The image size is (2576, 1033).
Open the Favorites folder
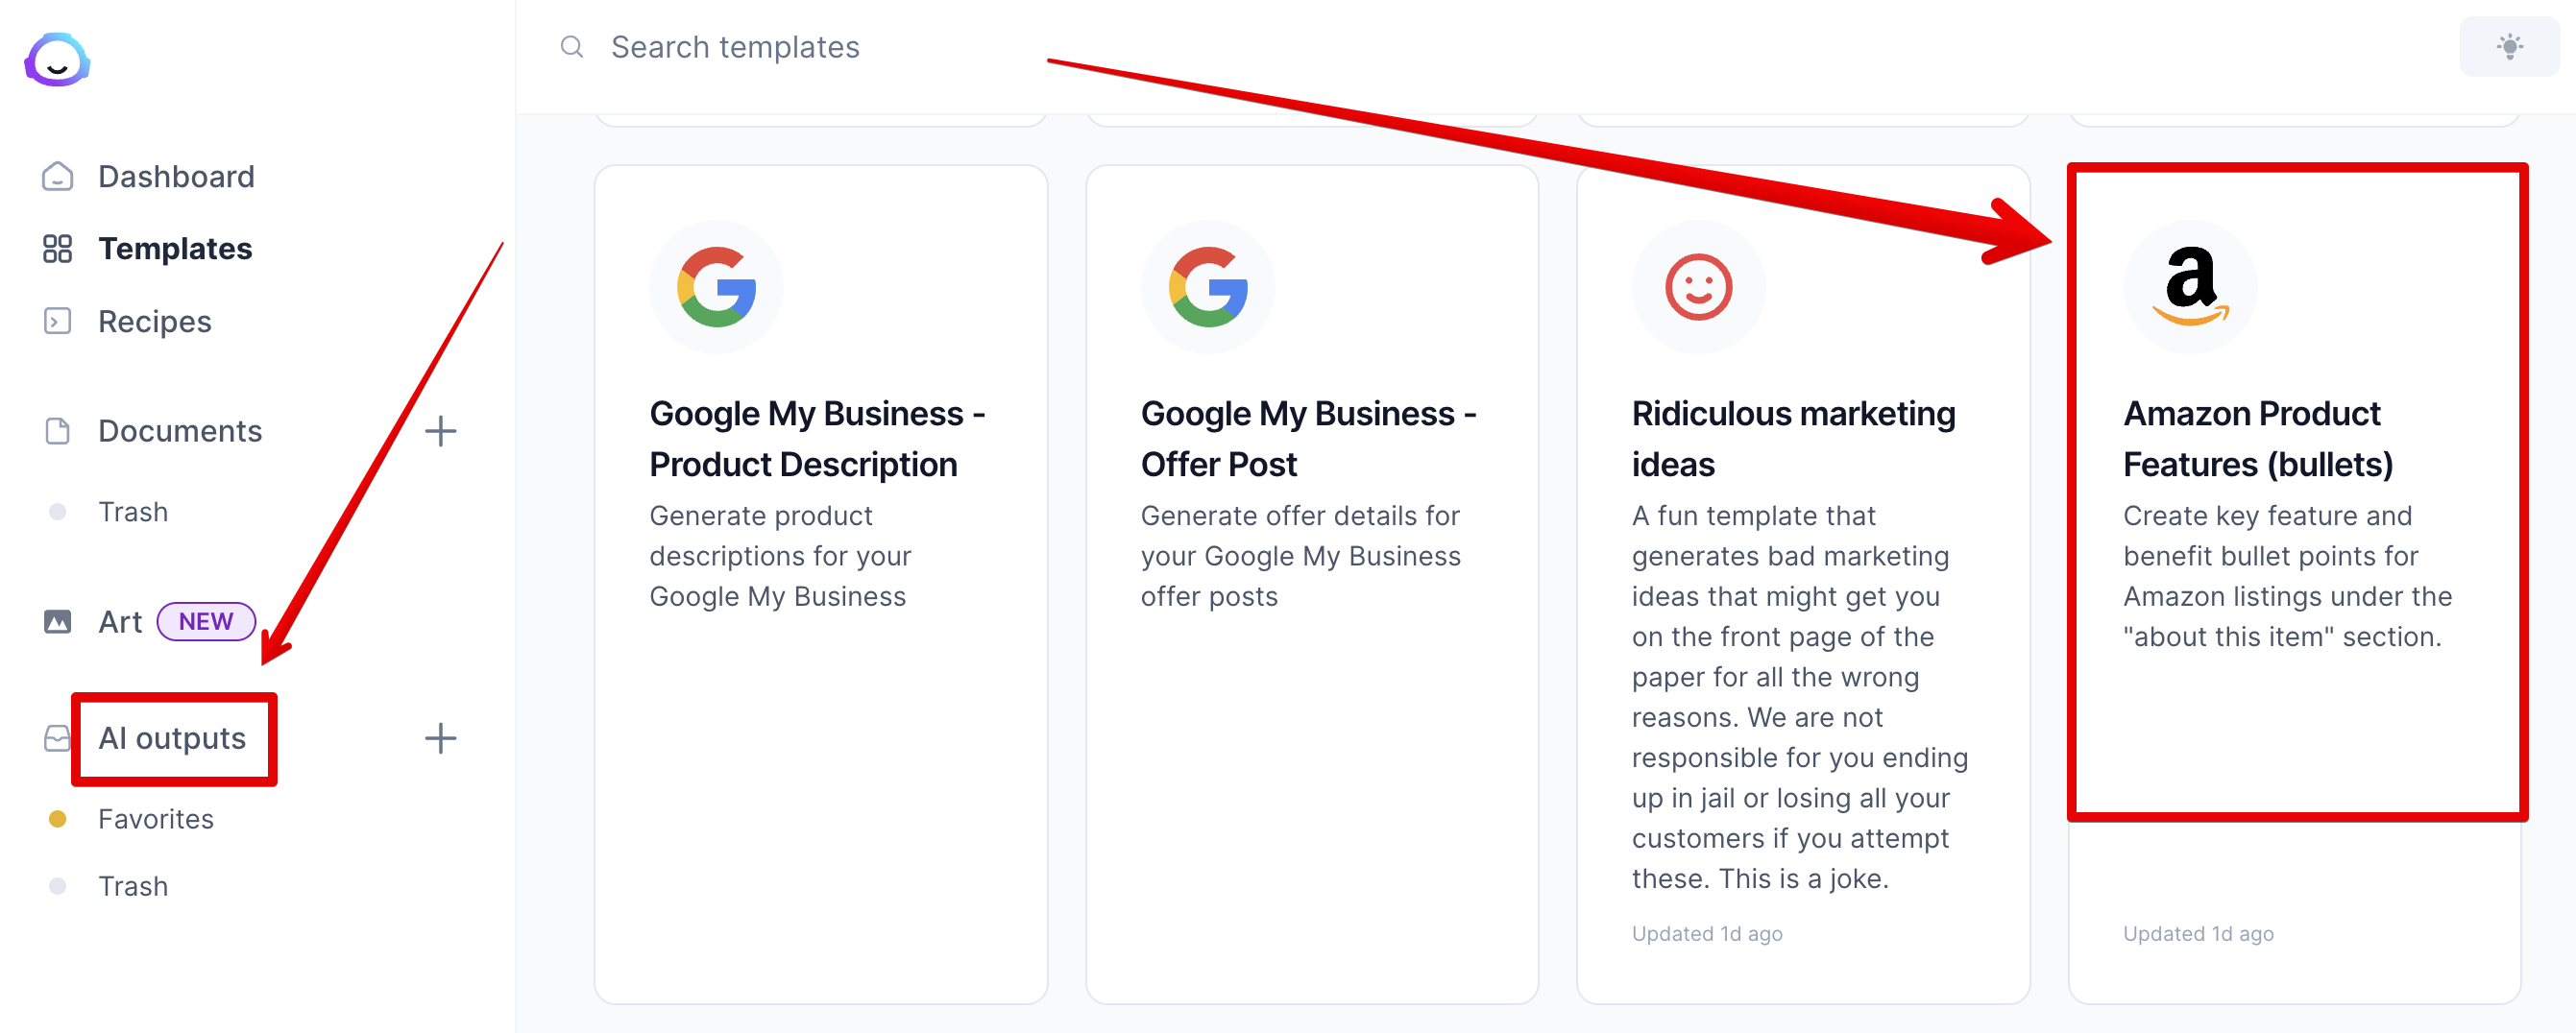(x=155, y=819)
